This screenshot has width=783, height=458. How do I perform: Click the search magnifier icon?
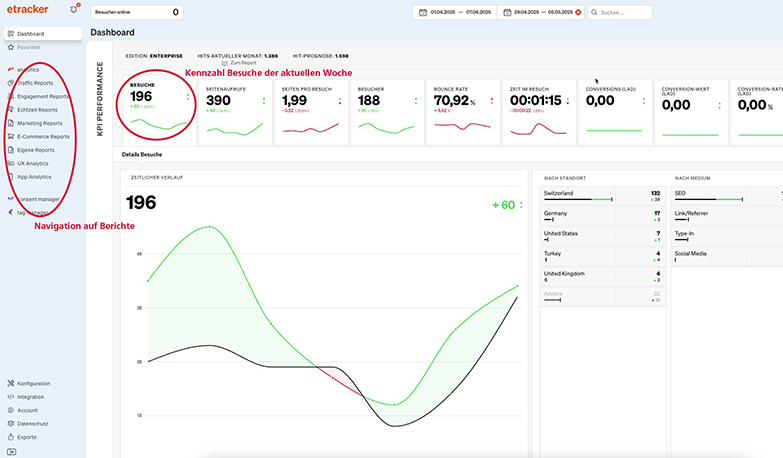tap(594, 12)
